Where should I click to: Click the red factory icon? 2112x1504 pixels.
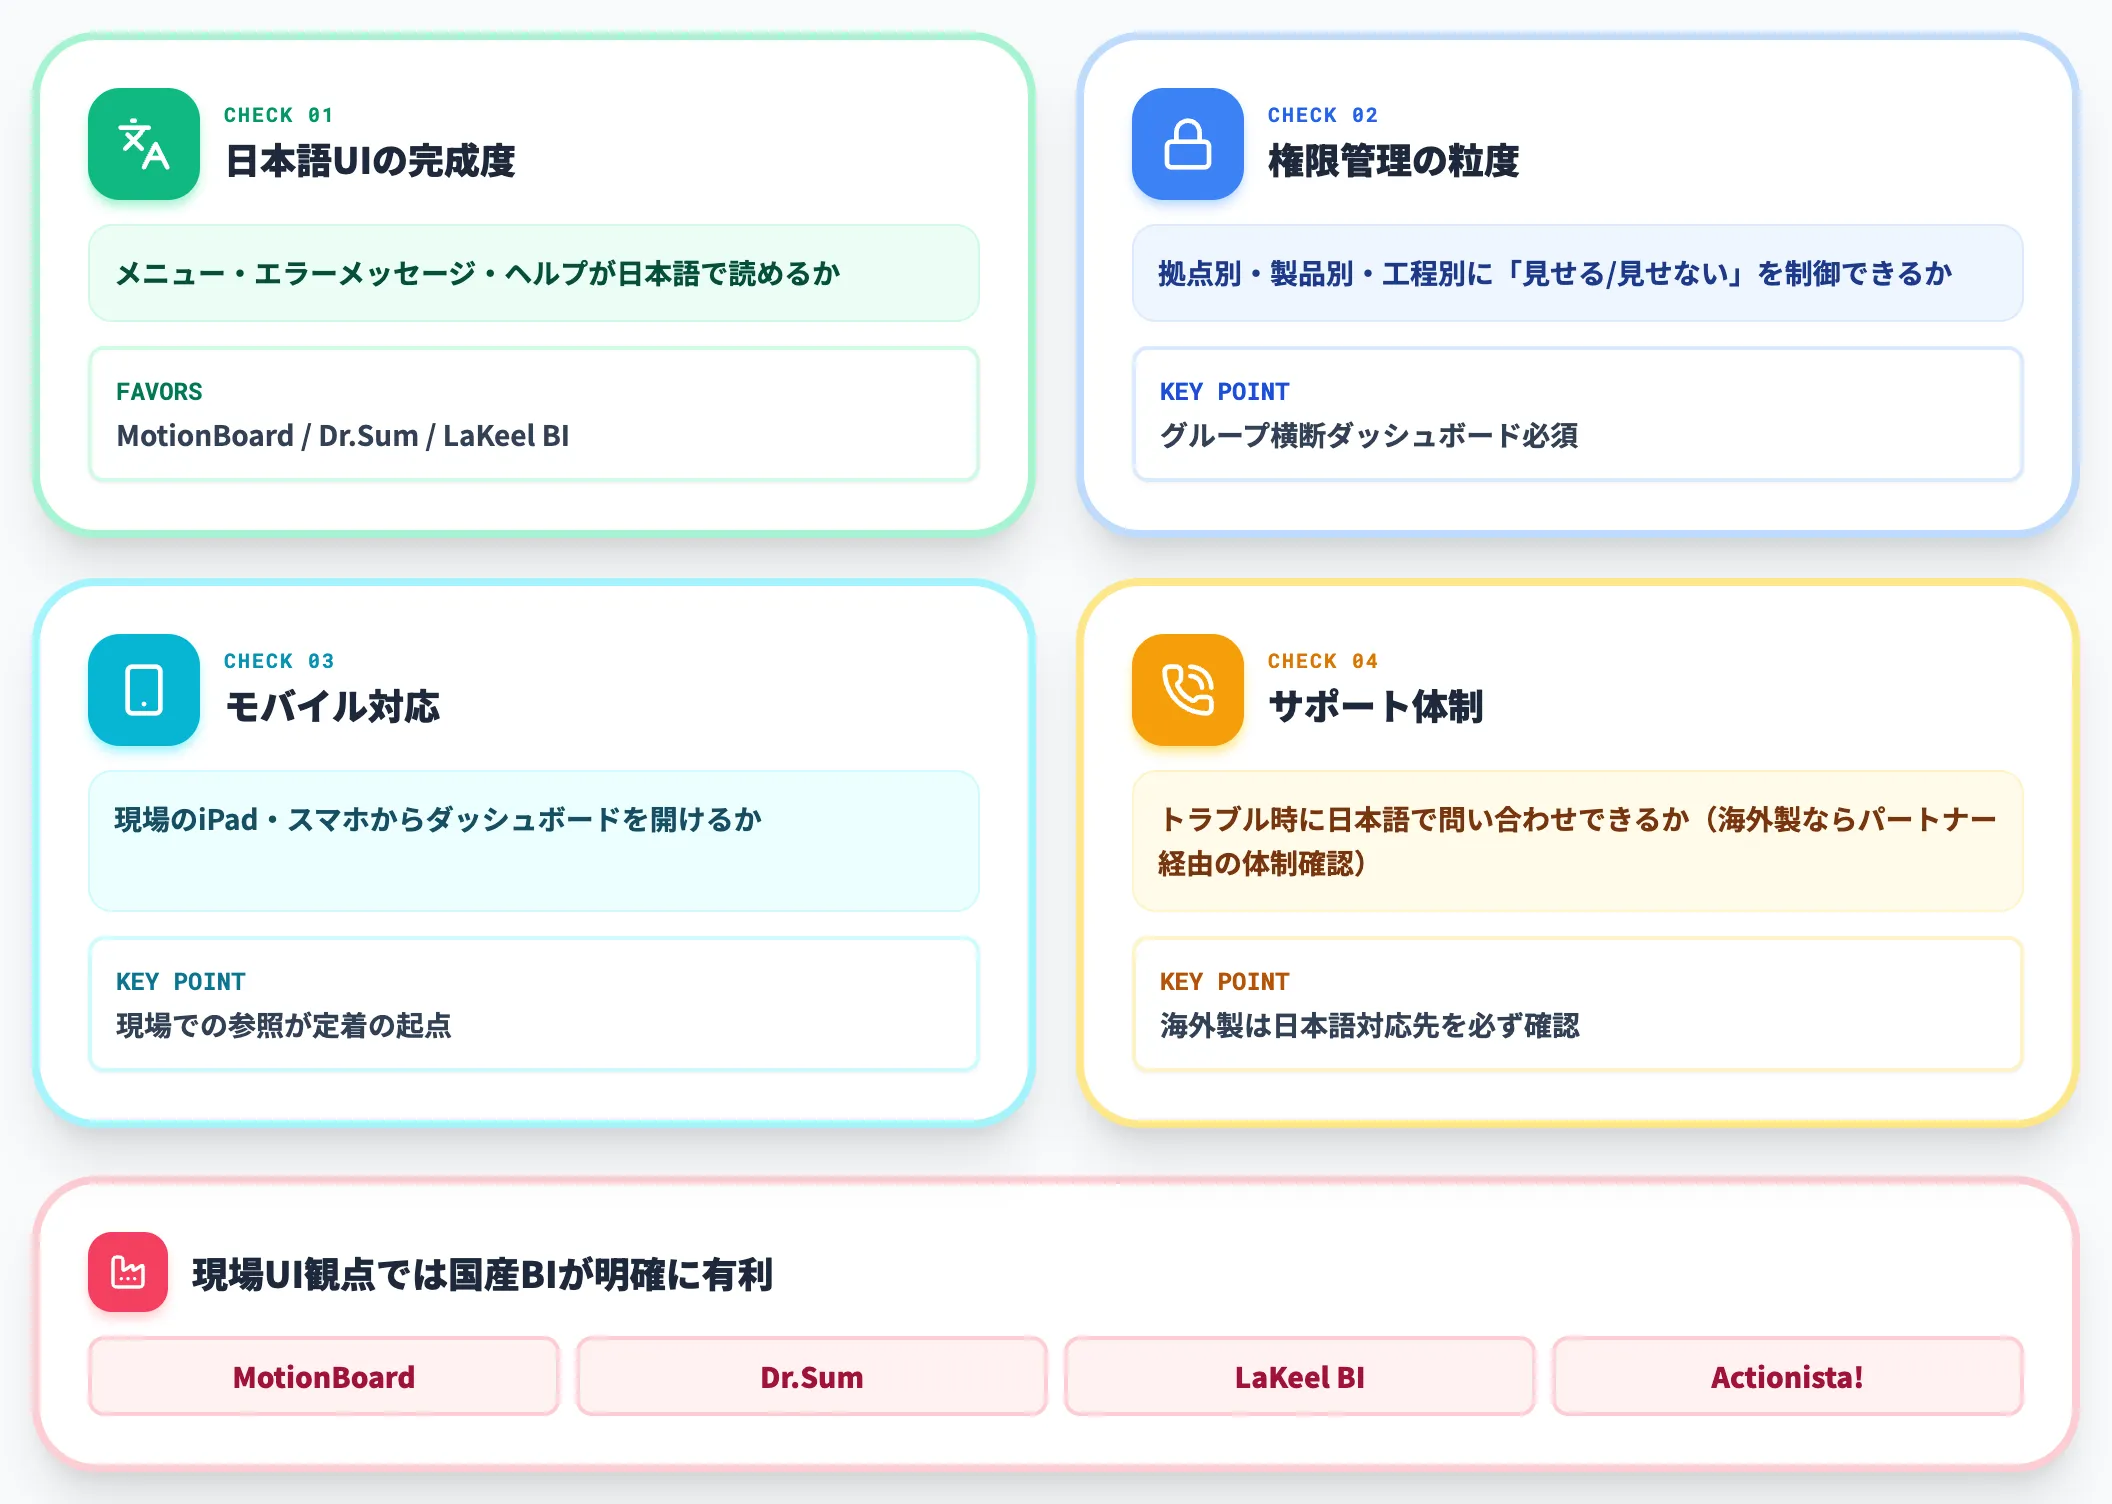pyautogui.click(x=128, y=1272)
